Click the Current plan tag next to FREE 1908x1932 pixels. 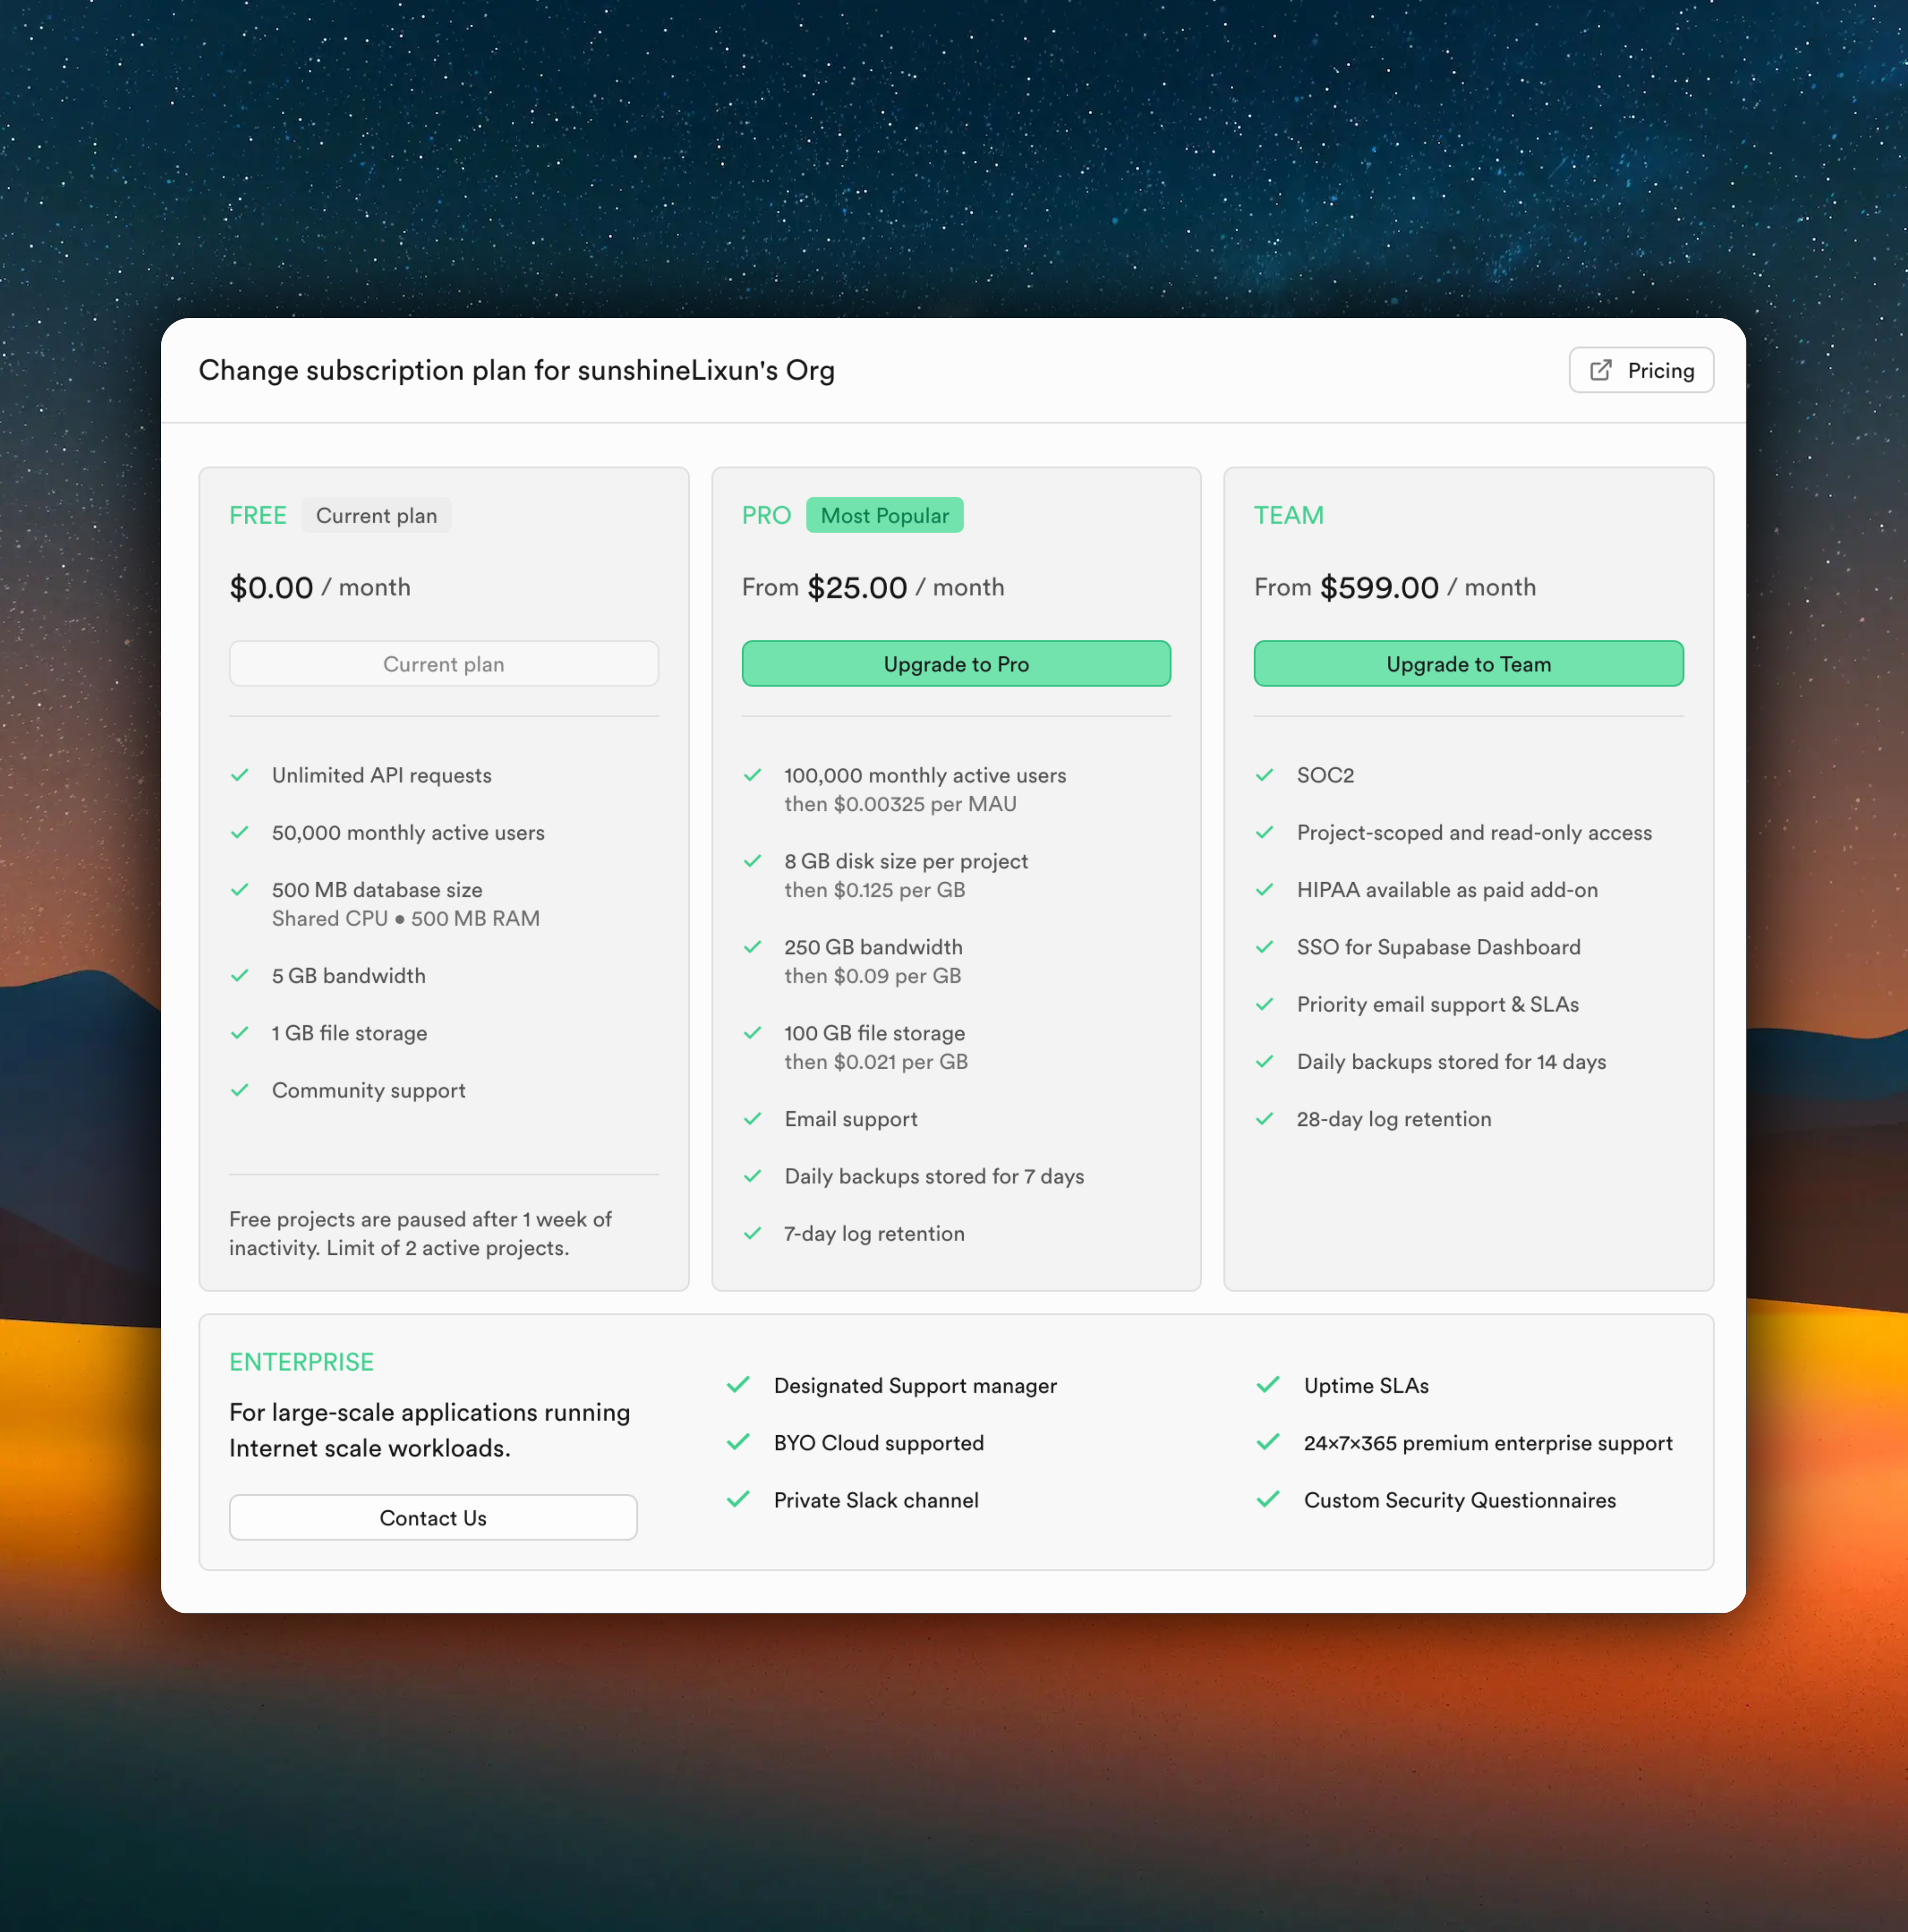pyautogui.click(x=376, y=516)
